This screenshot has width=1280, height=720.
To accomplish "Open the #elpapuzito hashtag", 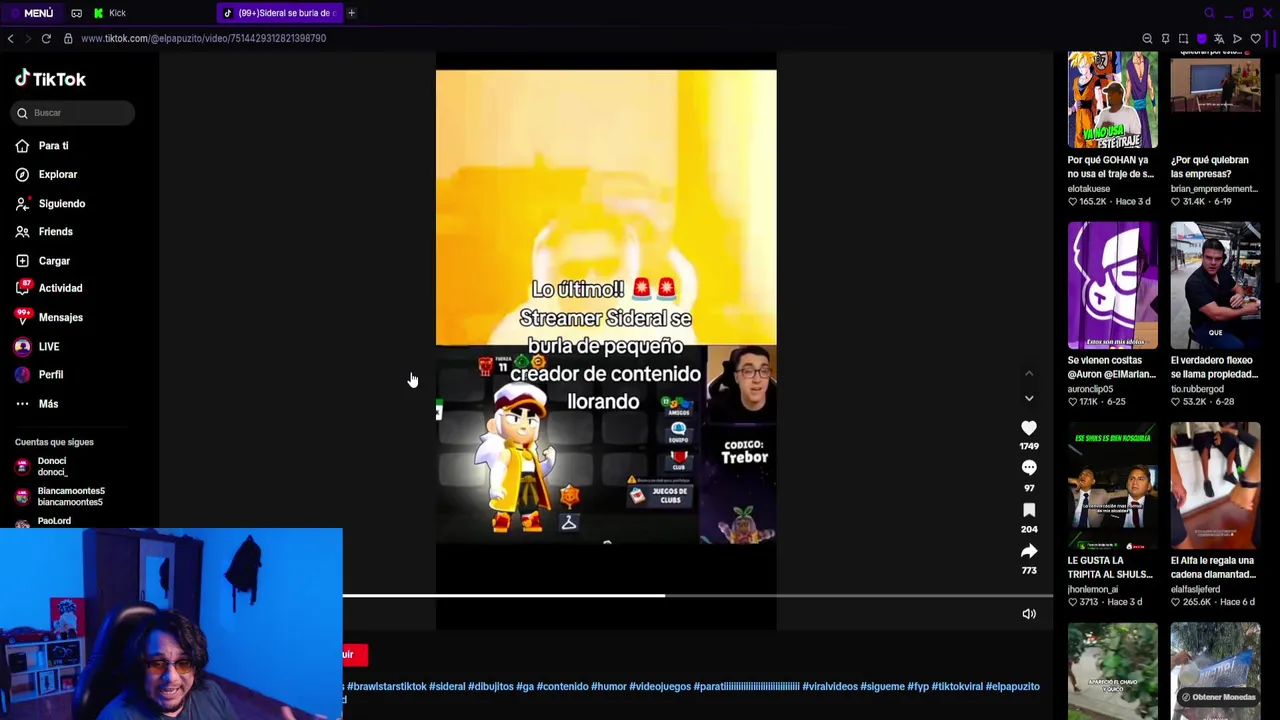I will (1012, 687).
